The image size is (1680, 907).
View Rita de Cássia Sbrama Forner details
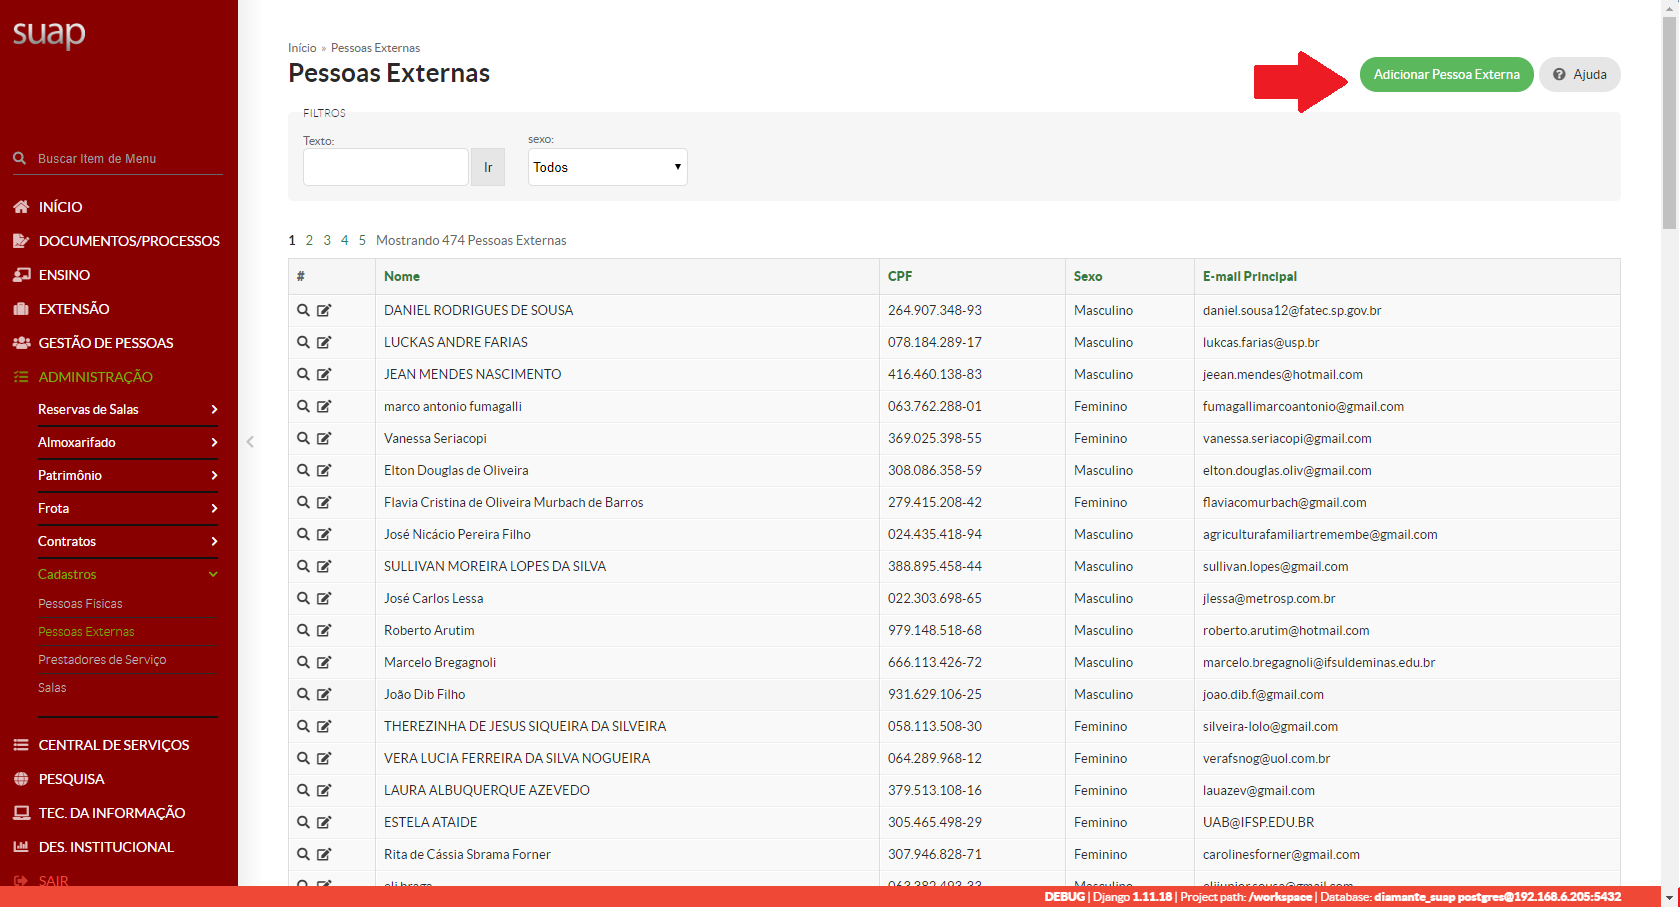303,854
